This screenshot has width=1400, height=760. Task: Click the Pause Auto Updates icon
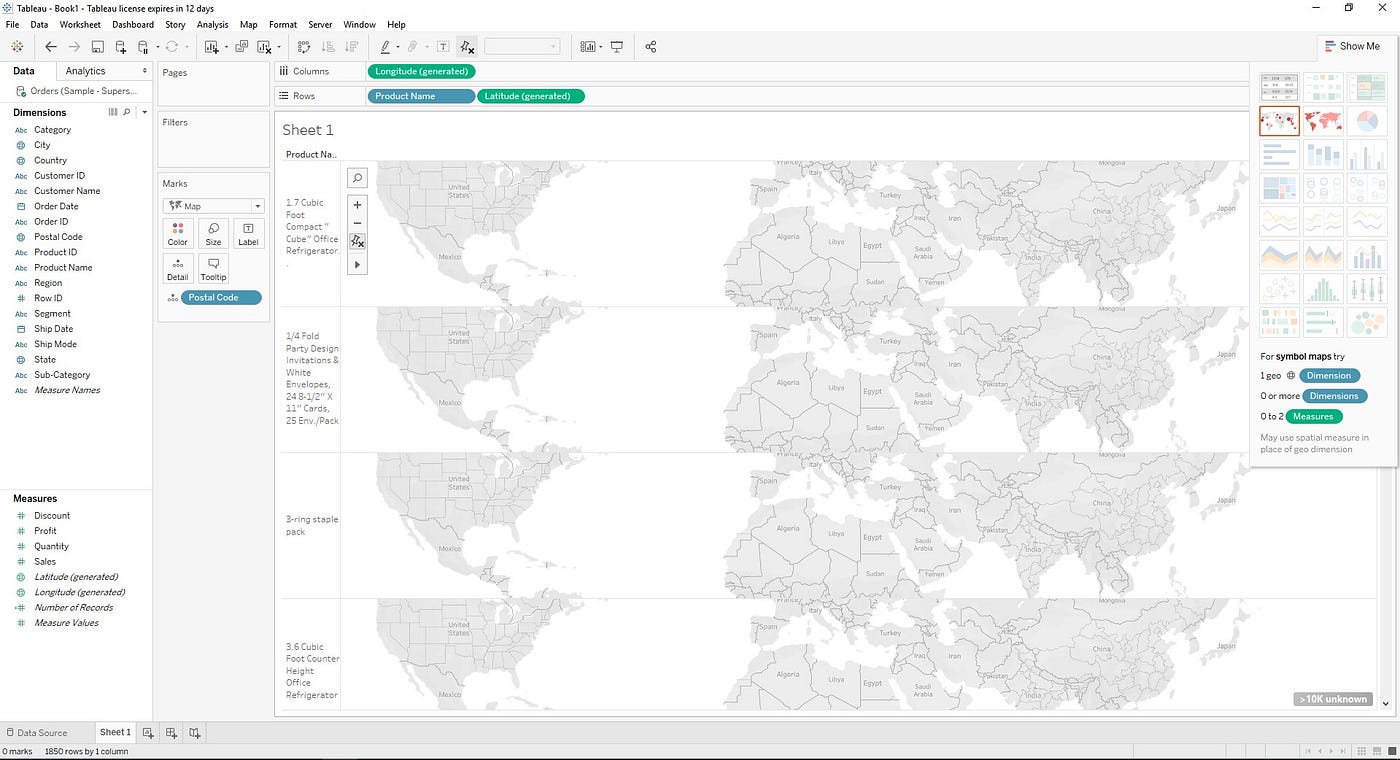[143, 46]
